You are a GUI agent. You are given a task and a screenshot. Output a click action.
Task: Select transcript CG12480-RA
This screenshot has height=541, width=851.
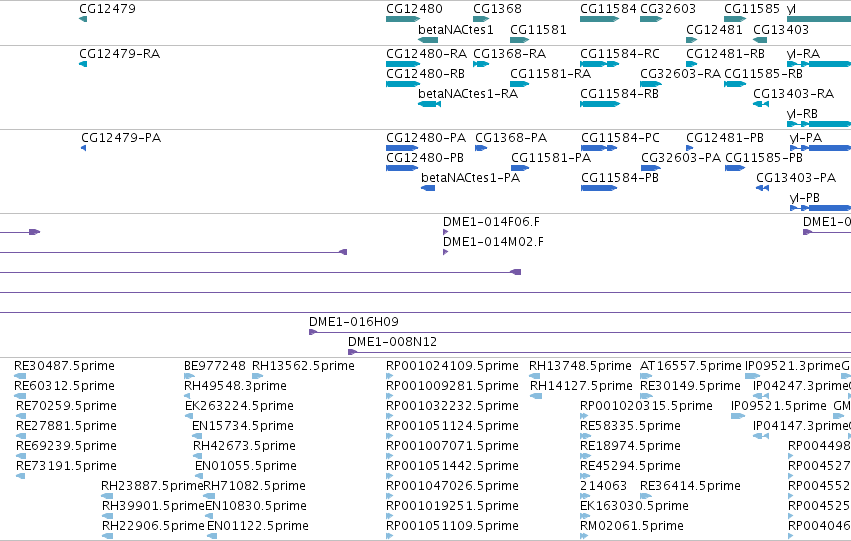(426, 54)
